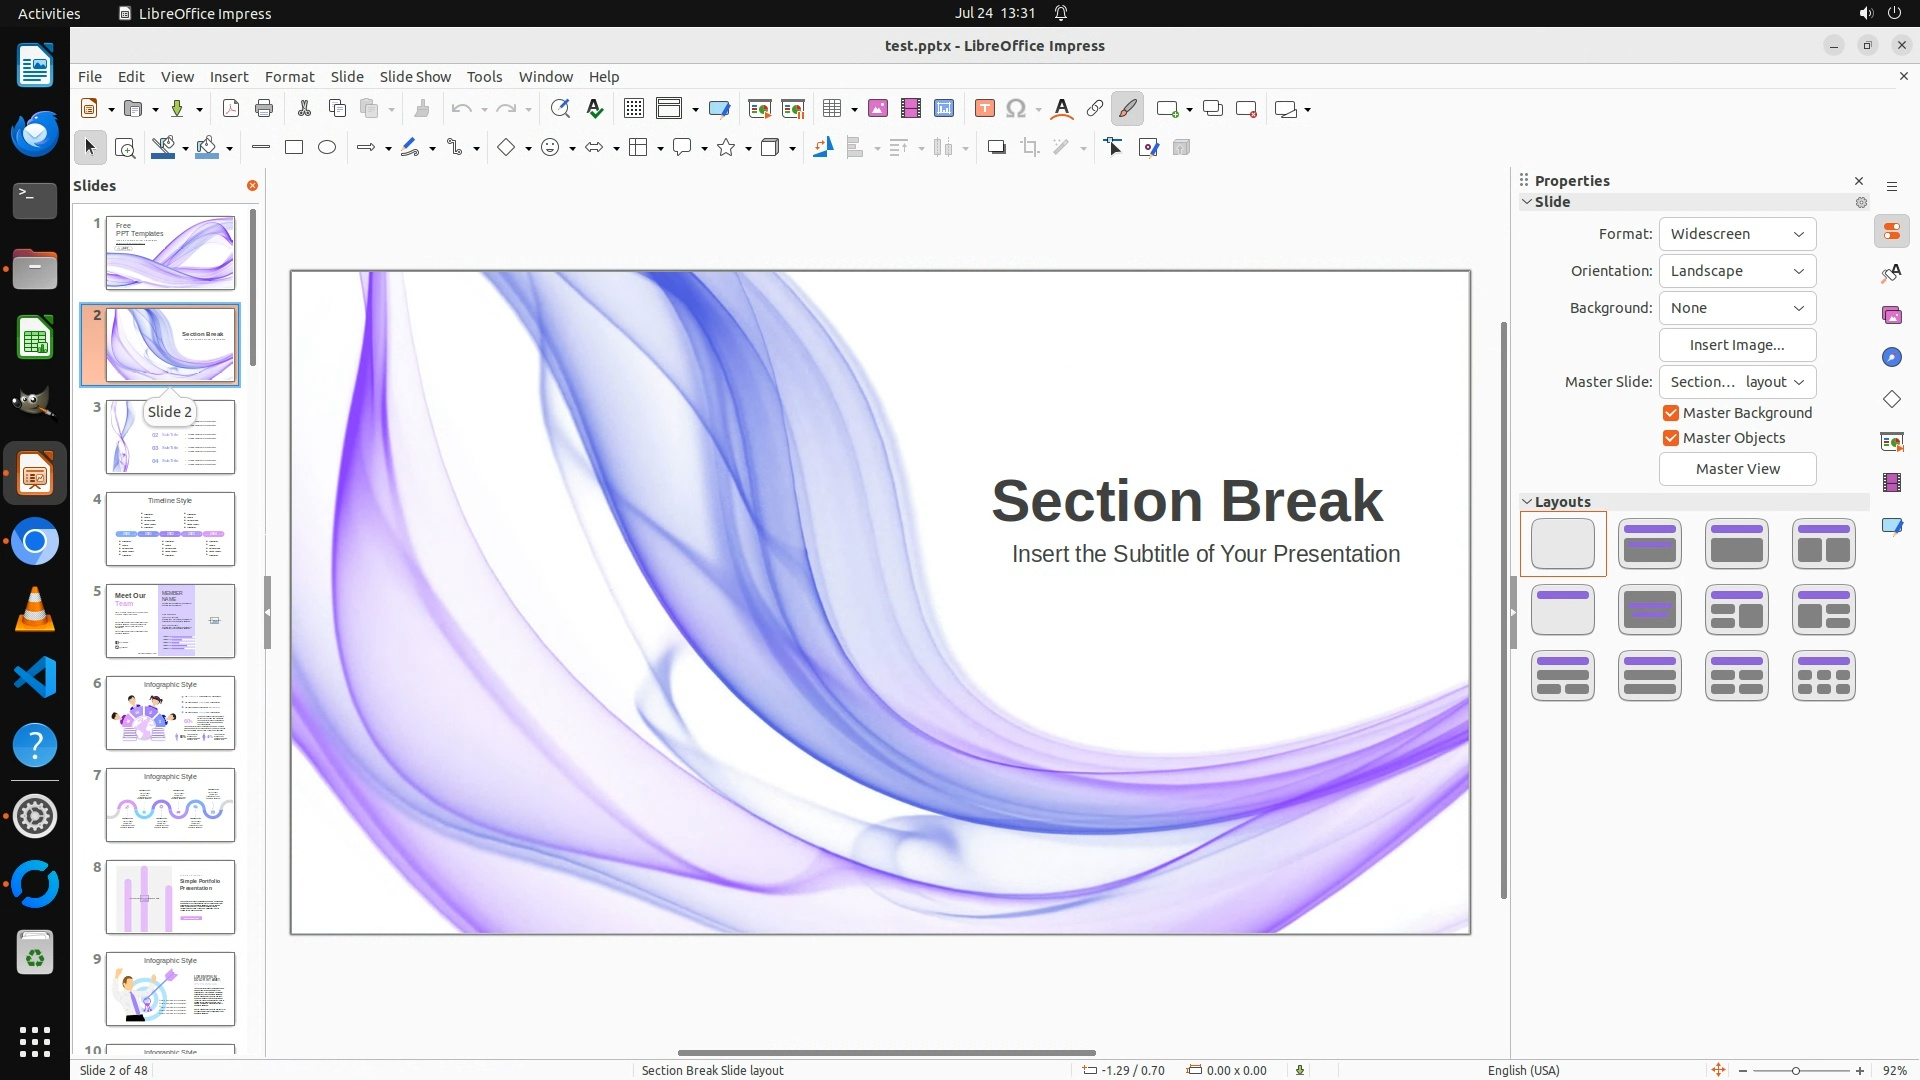Select the Rectangle drawing tool
Screen dimensions: 1920x1080
click(x=294, y=148)
